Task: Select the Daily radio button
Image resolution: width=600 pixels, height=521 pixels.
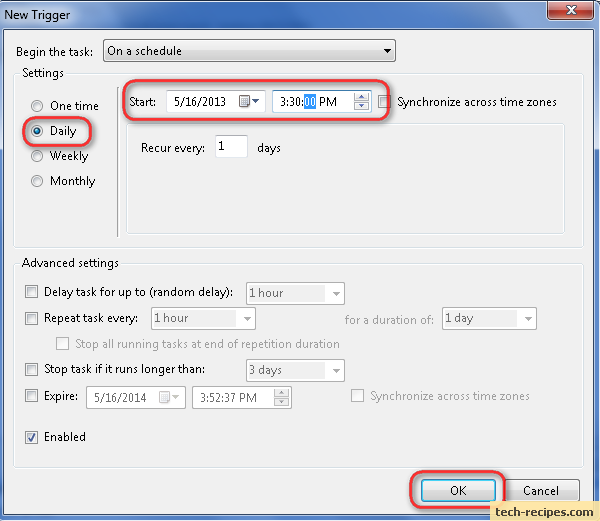Action: [37, 131]
